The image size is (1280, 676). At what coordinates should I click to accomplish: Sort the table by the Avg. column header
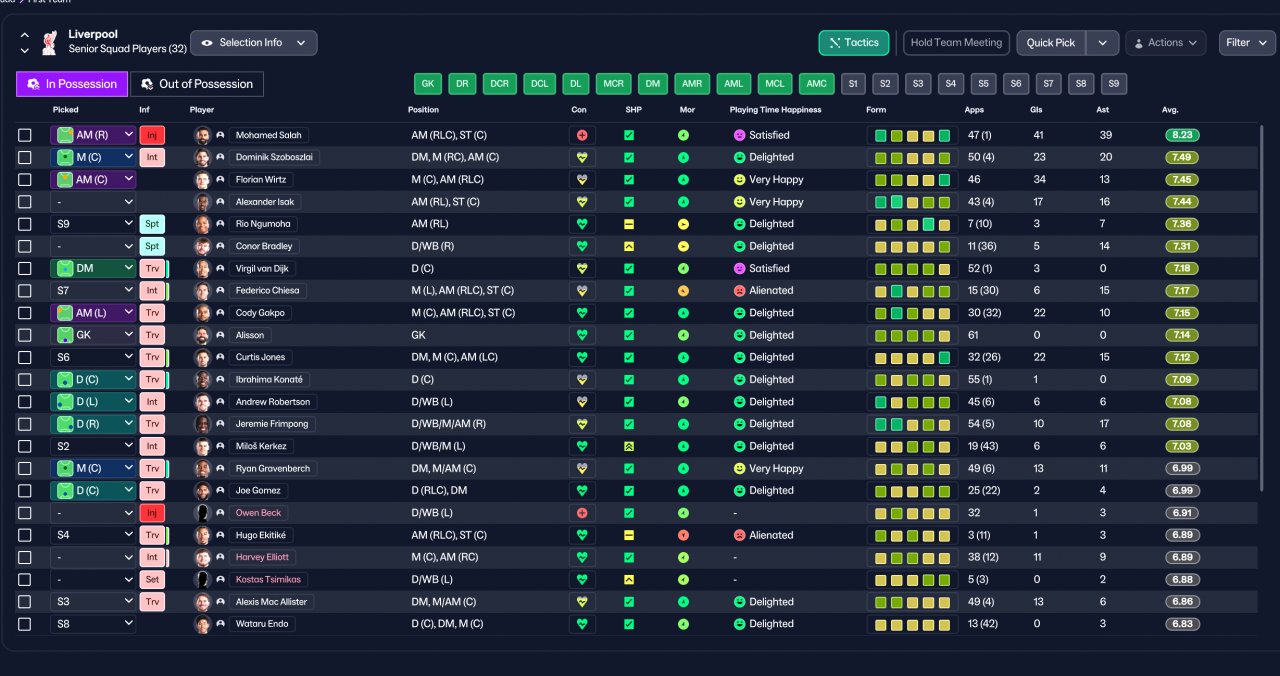click(x=1170, y=110)
